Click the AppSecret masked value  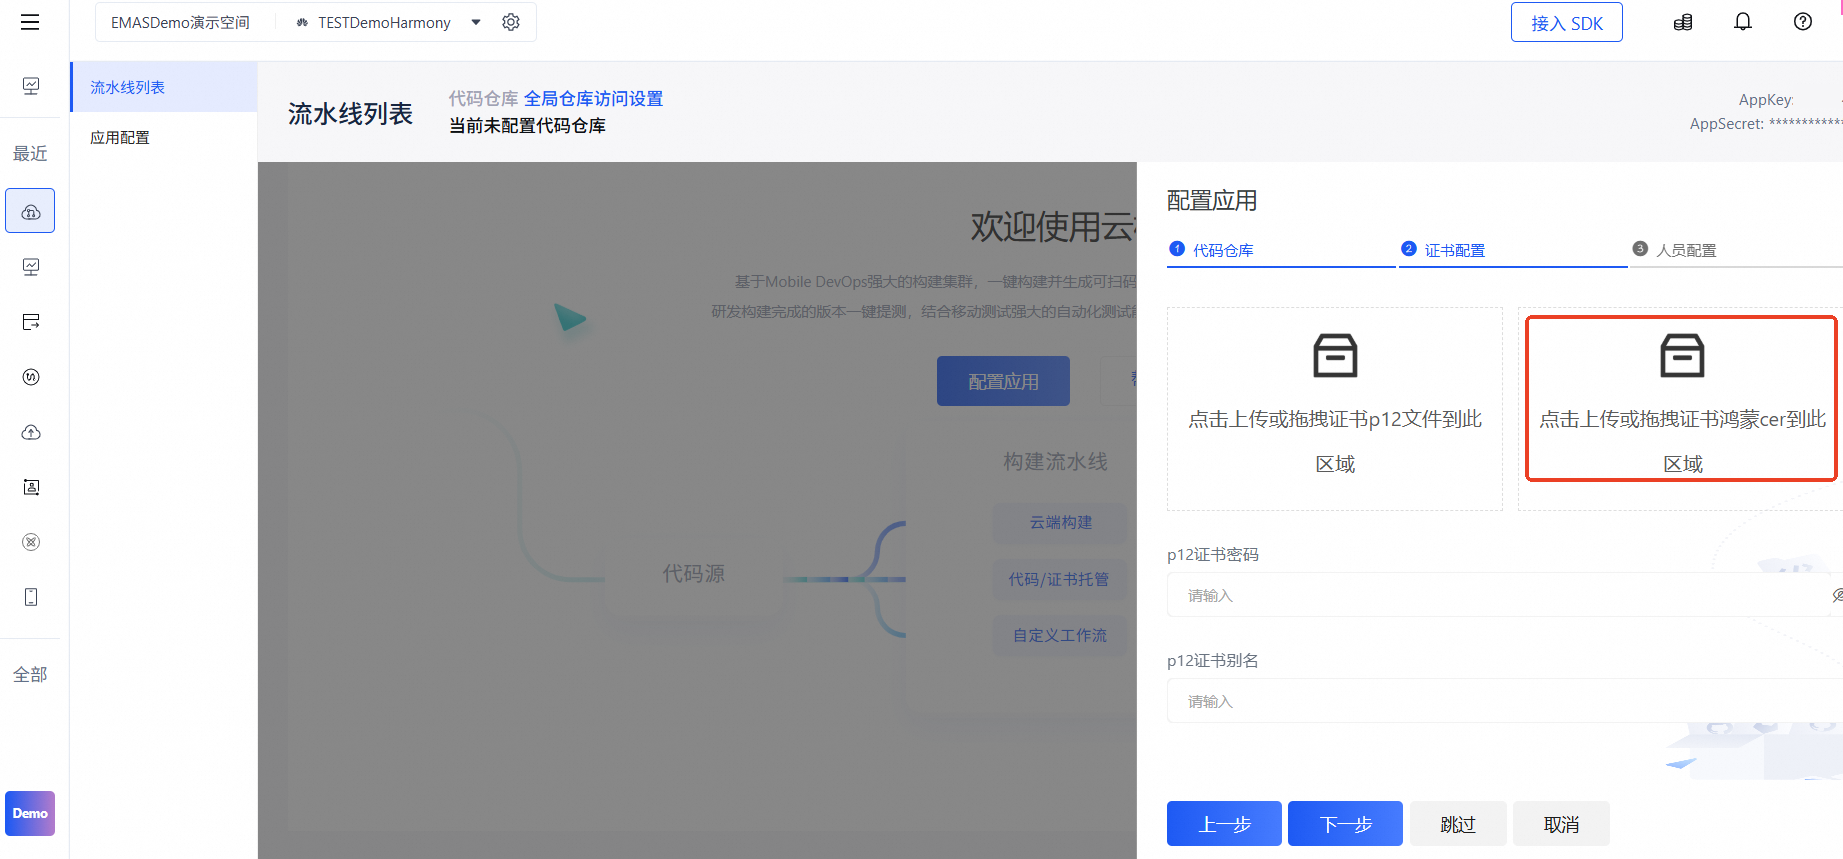(1805, 123)
